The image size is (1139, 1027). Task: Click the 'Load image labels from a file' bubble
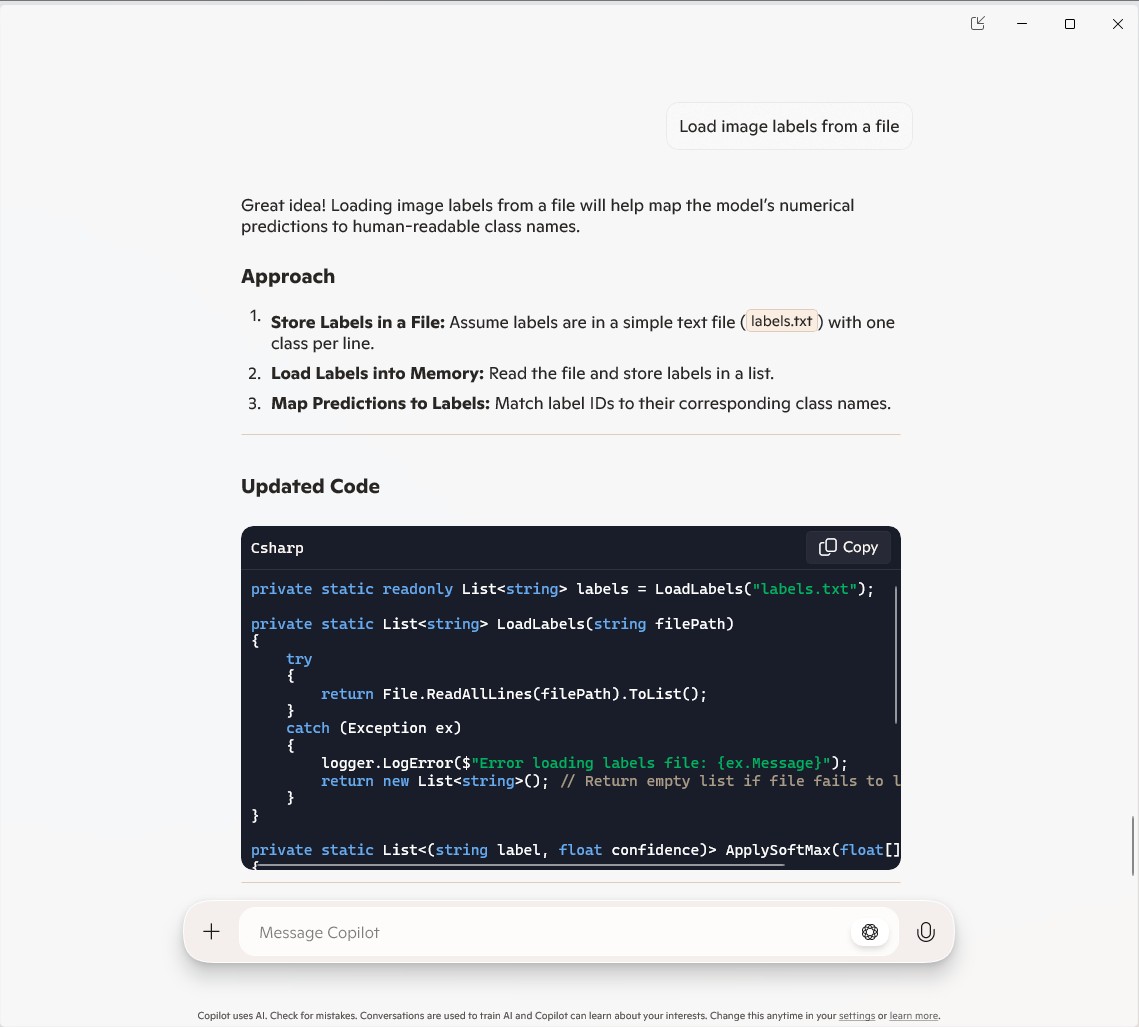789,126
